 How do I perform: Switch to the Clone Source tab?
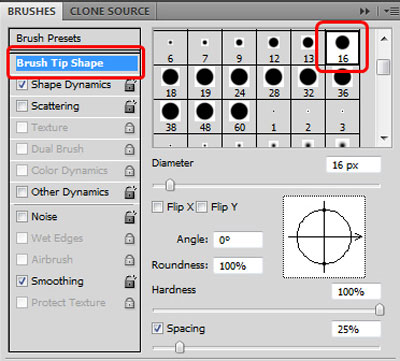click(110, 11)
